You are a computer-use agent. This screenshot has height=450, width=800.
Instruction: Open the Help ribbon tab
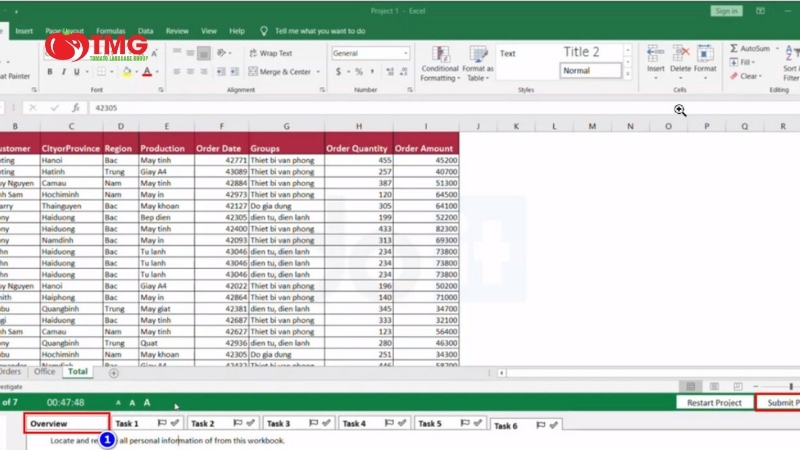[237, 31]
